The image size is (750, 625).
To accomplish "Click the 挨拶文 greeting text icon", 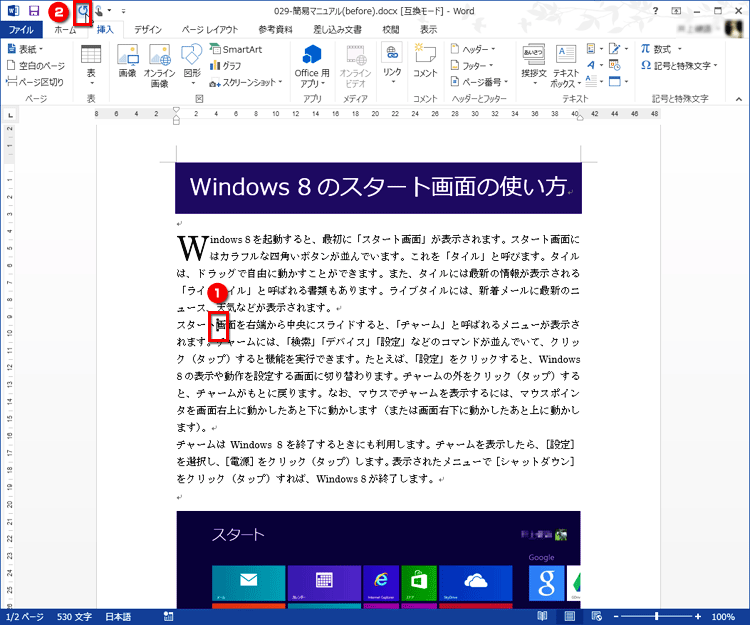I will 534,65.
